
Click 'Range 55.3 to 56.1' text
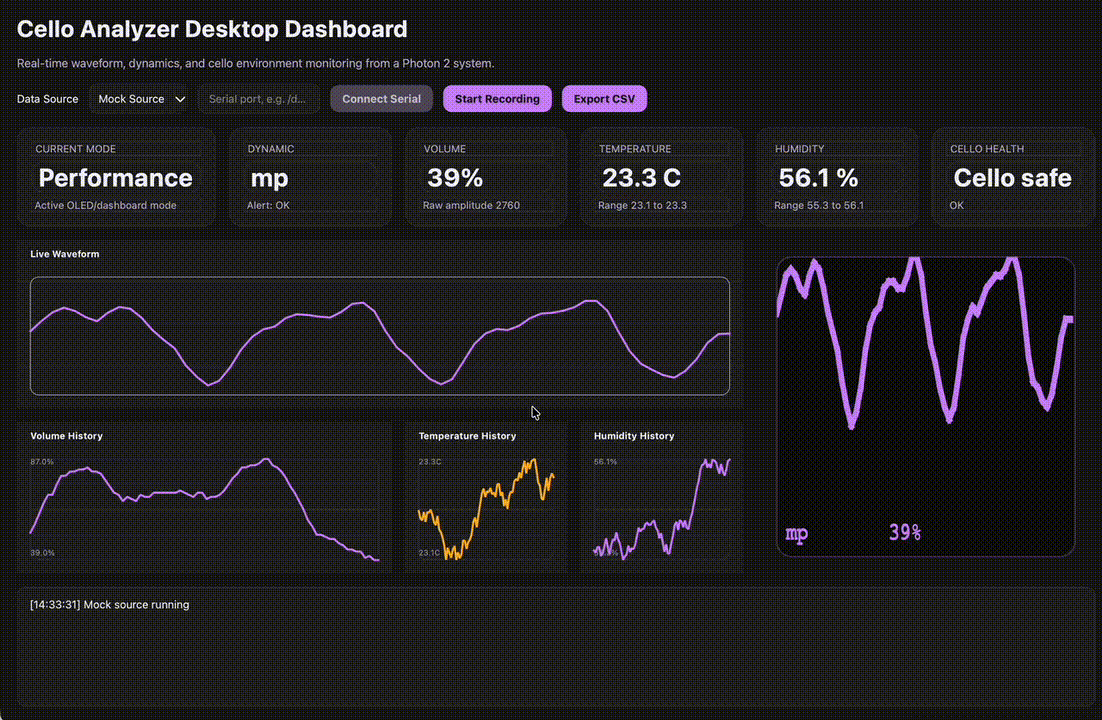coord(819,205)
